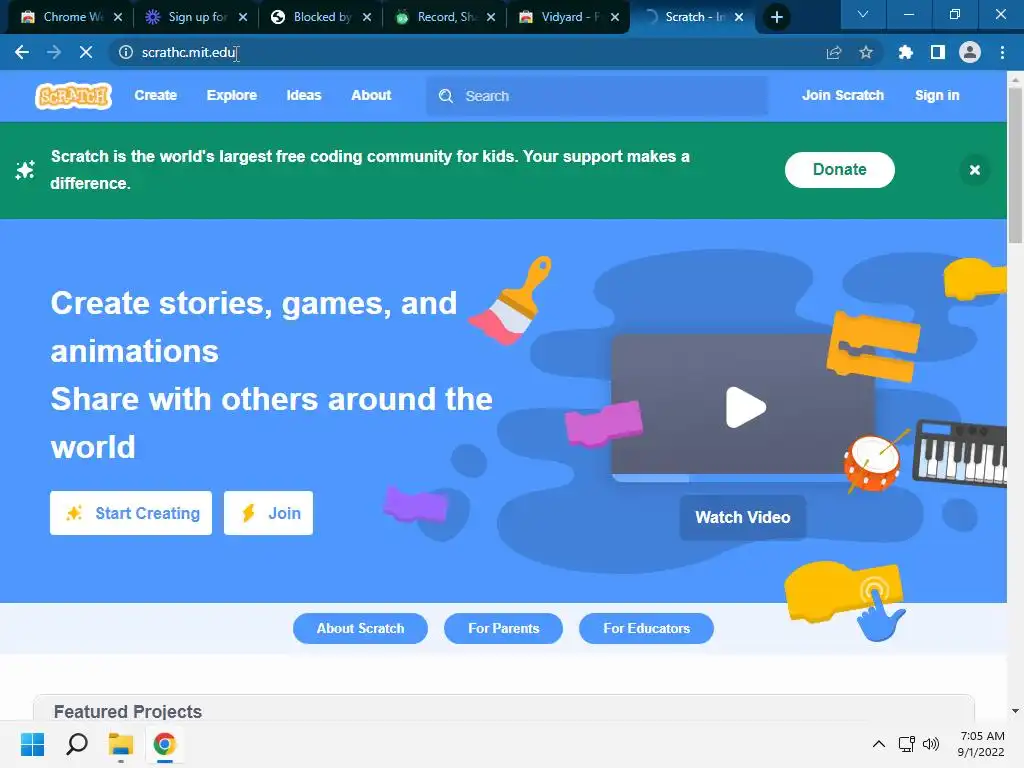
Task: Bookmark this page with star icon
Action: 866,52
